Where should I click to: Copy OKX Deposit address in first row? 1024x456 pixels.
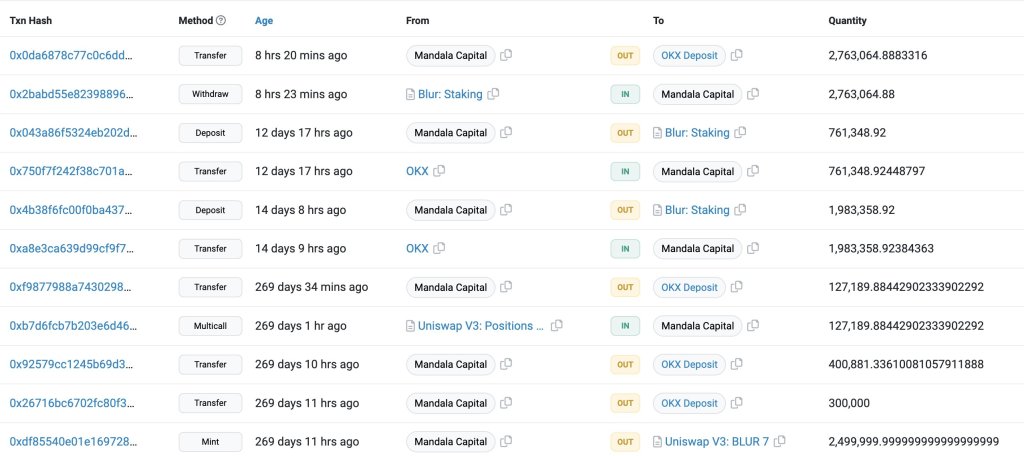(737, 56)
